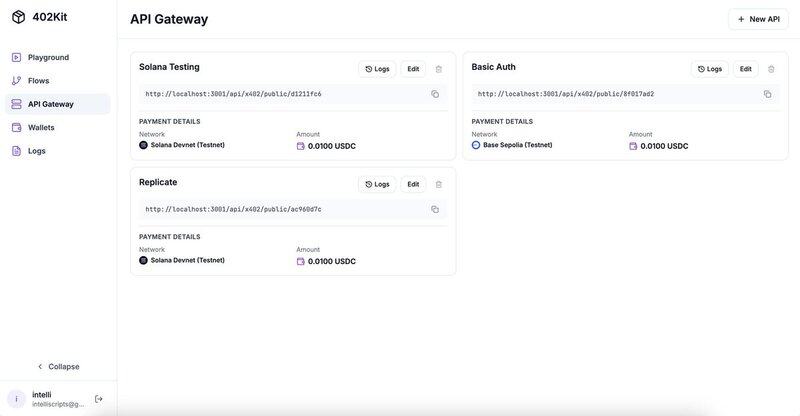Select API Gateway in sidebar
The width and height of the screenshot is (800, 416).
click(x=50, y=104)
